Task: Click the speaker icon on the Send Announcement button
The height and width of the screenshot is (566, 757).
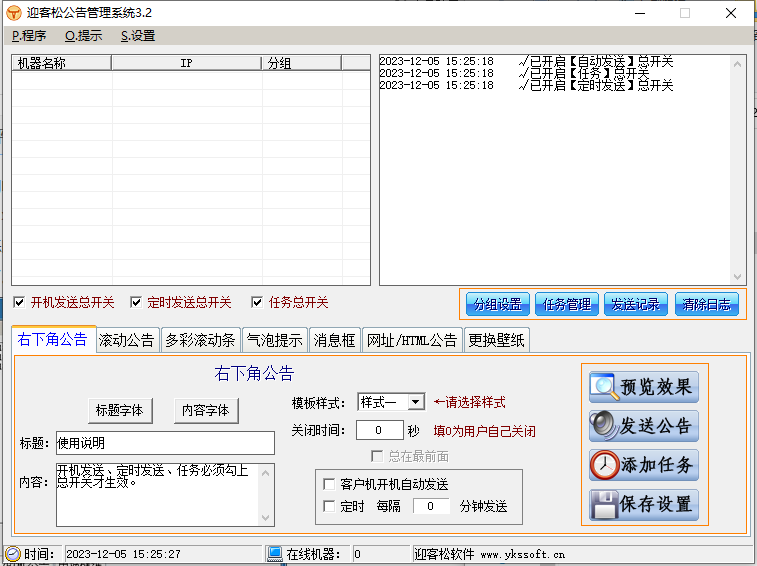Action: point(603,426)
